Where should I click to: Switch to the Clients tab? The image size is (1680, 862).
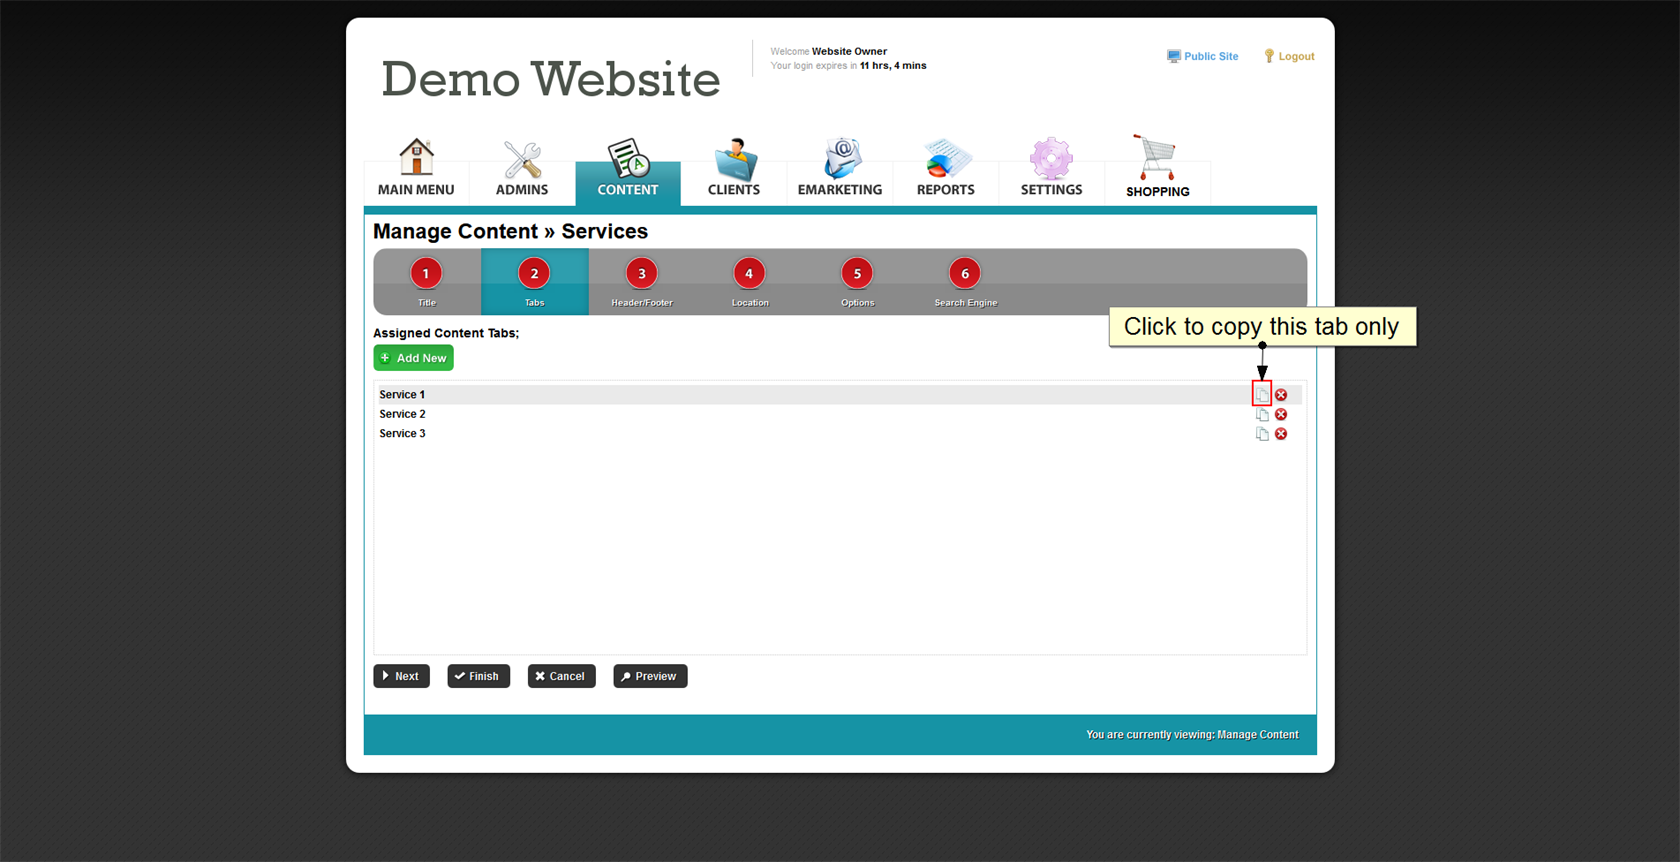pos(734,168)
